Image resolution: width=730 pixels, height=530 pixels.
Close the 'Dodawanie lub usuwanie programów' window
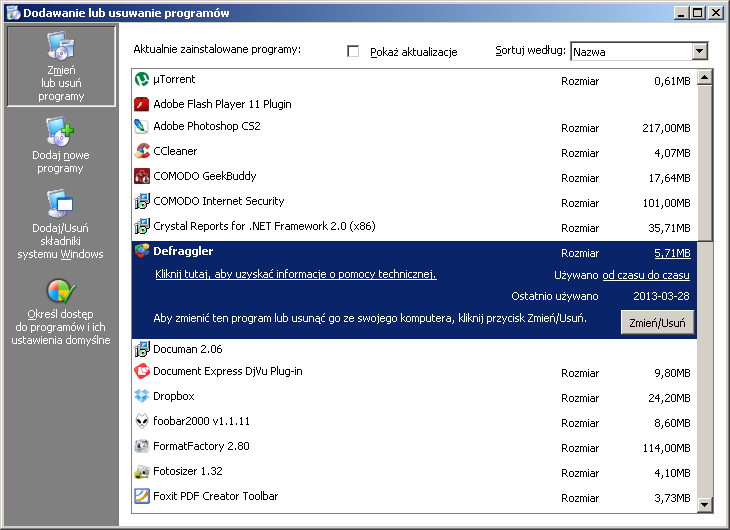tap(715, 13)
